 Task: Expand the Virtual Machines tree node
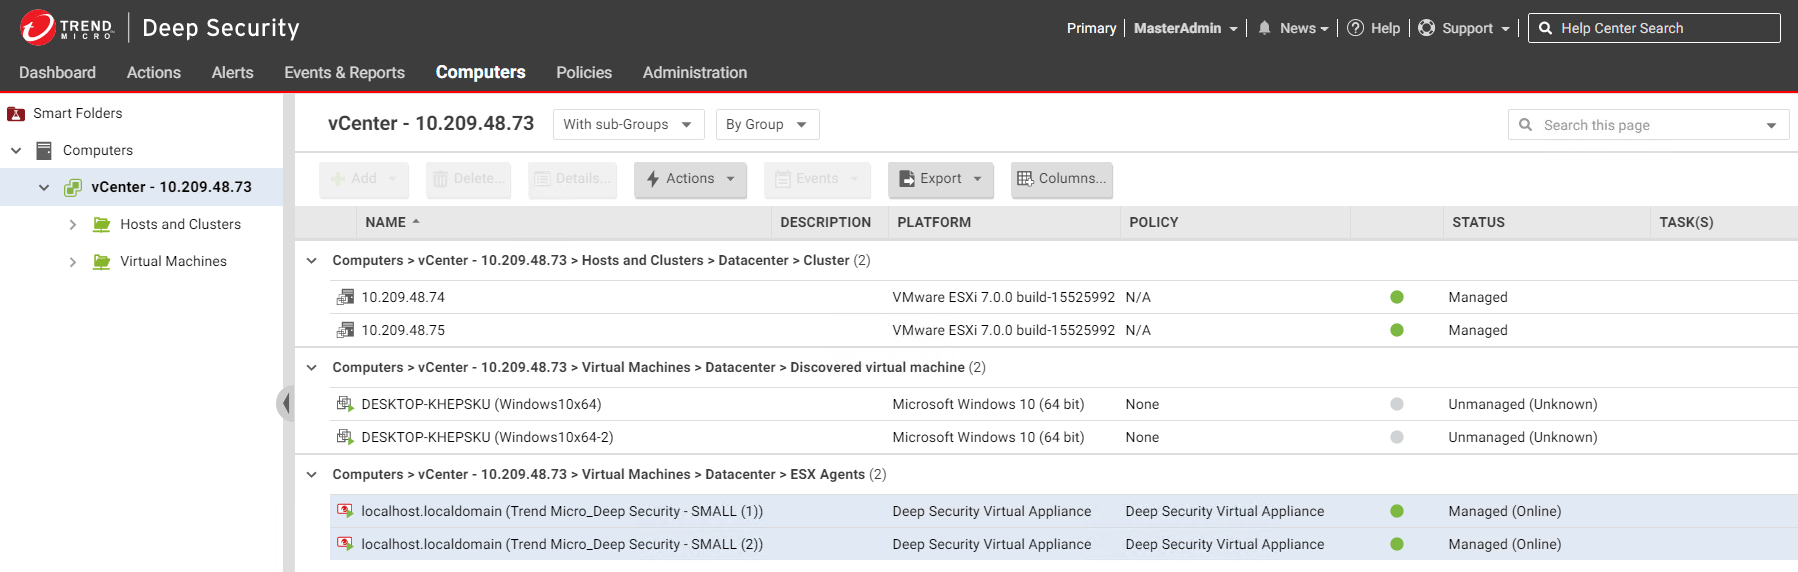pos(72,262)
